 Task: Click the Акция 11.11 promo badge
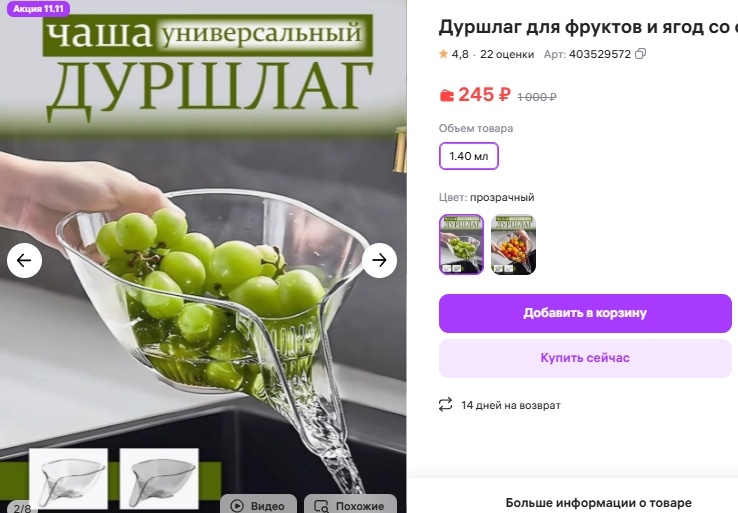point(38,8)
